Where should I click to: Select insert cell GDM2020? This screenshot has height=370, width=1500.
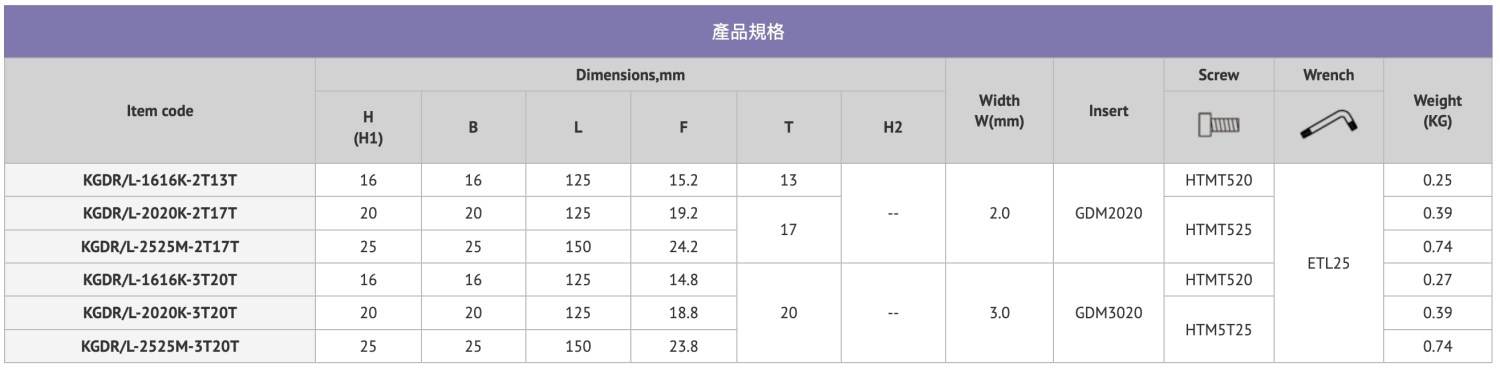tap(1108, 214)
